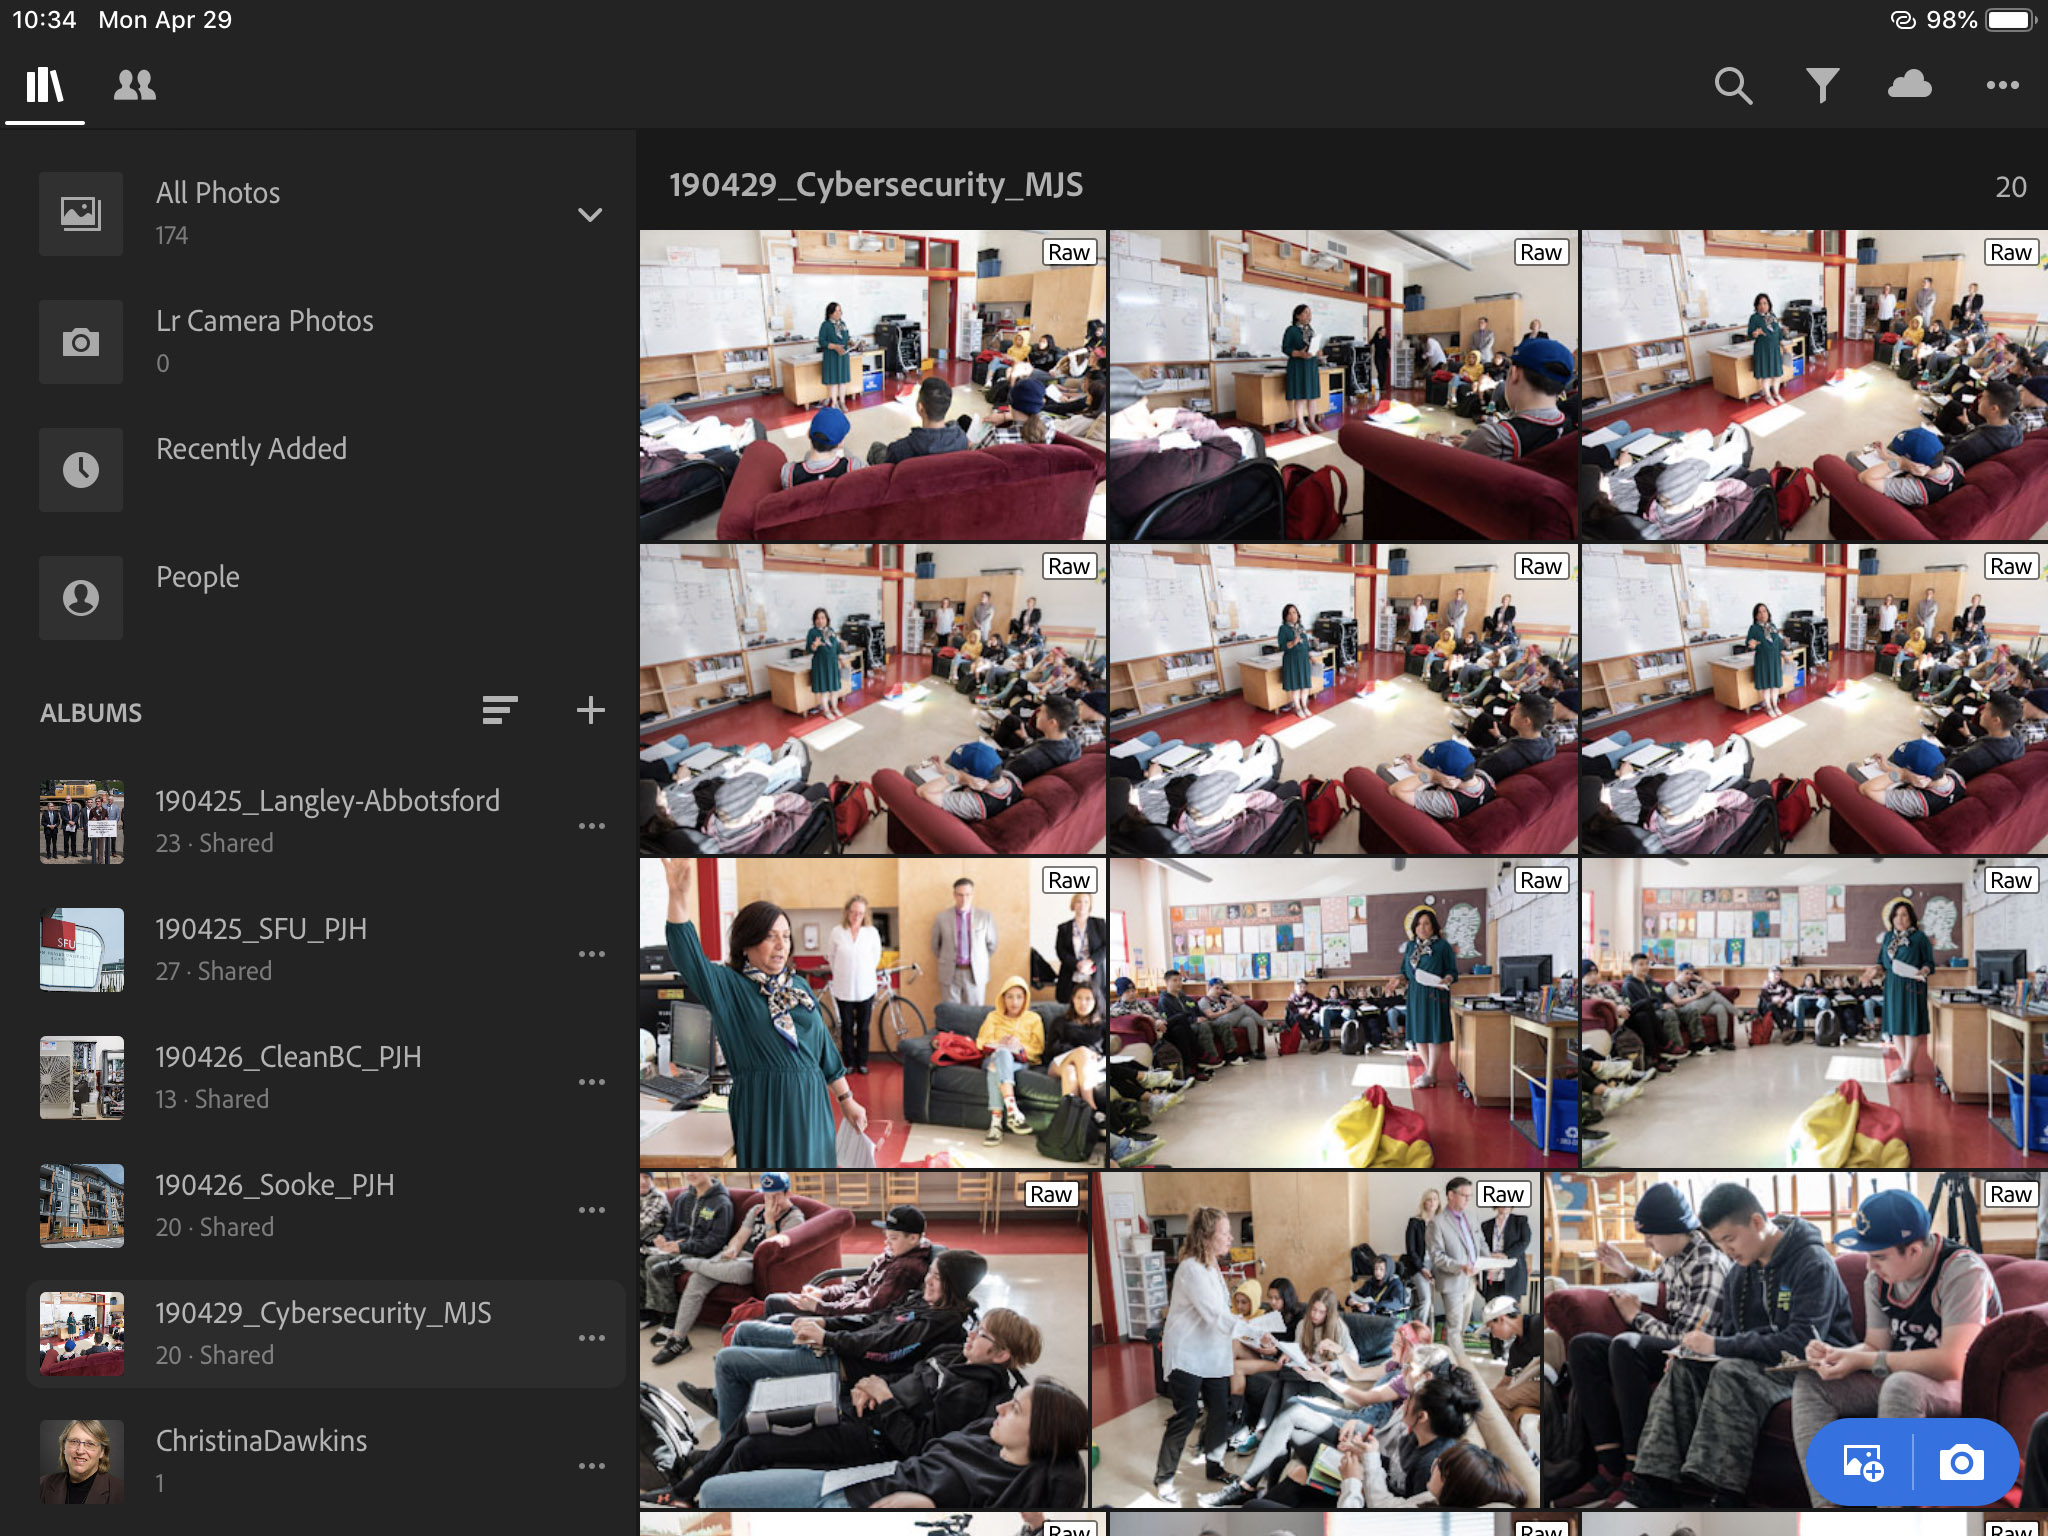The image size is (2048, 1536).
Task: Open options for 190426_Sooke_PJH album
Action: coord(591,1210)
